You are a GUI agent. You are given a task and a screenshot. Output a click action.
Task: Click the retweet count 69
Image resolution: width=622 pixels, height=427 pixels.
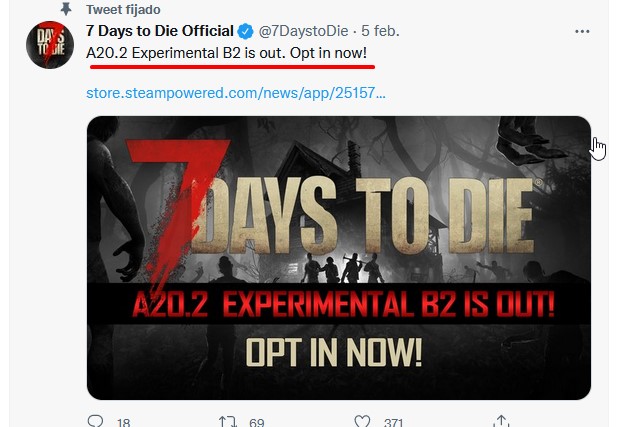256,422
